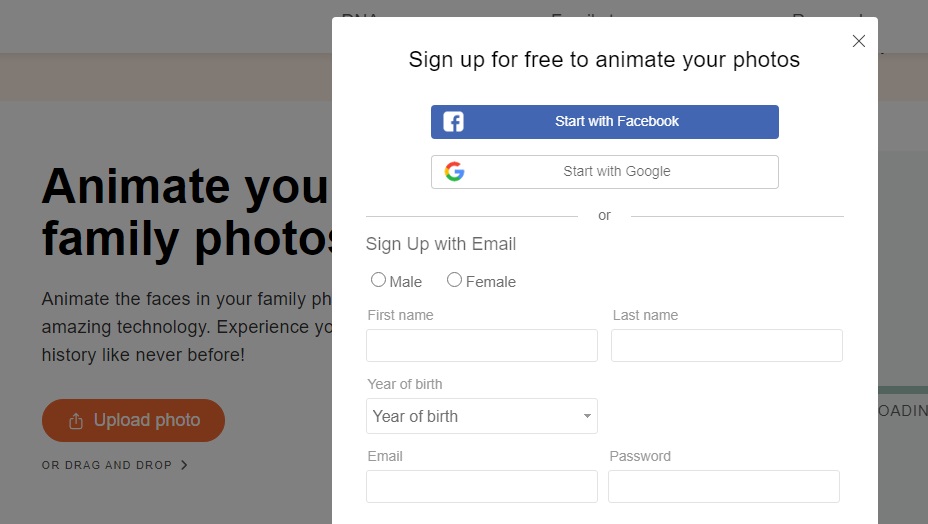Viewport: 928px width, 524px height.
Task: Select the Female radio button
Action: pyautogui.click(x=454, y=280)
